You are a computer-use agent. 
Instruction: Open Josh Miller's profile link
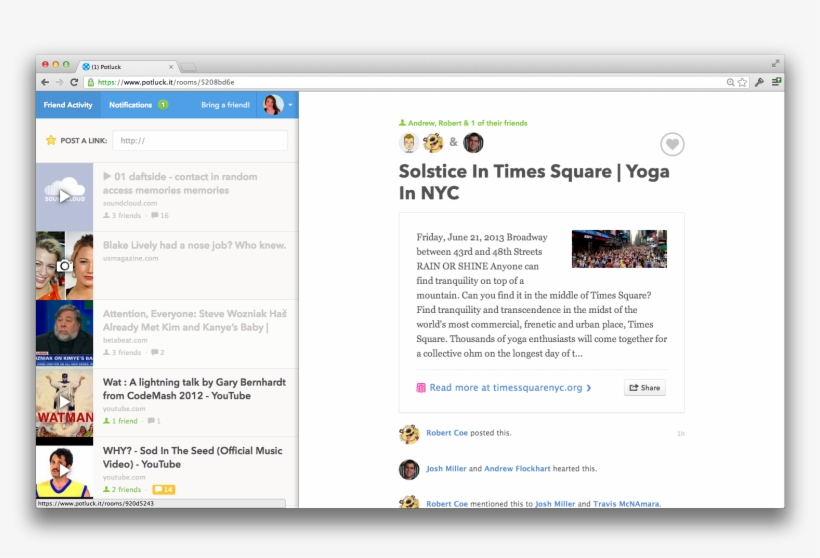coord(446,468)
